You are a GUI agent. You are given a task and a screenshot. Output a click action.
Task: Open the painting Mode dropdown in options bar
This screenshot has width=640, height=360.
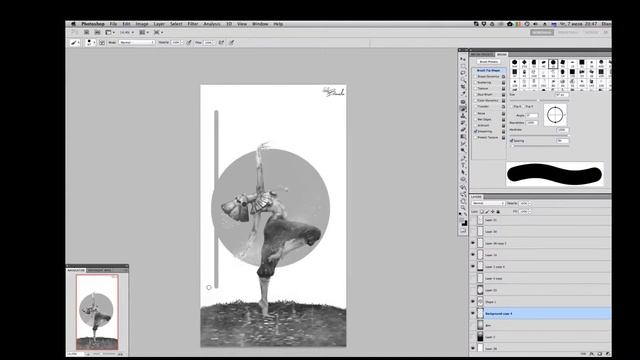pyautogui.click(x=137, y=42)
